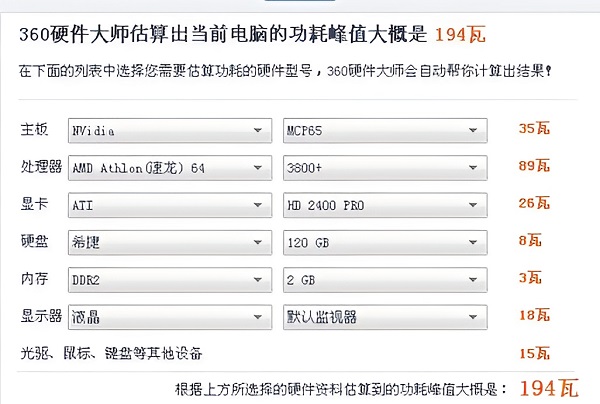Open the motherboard brand dropdown showing NVidia
This screenshot has width=600, height=404.
tap(170, 130)
